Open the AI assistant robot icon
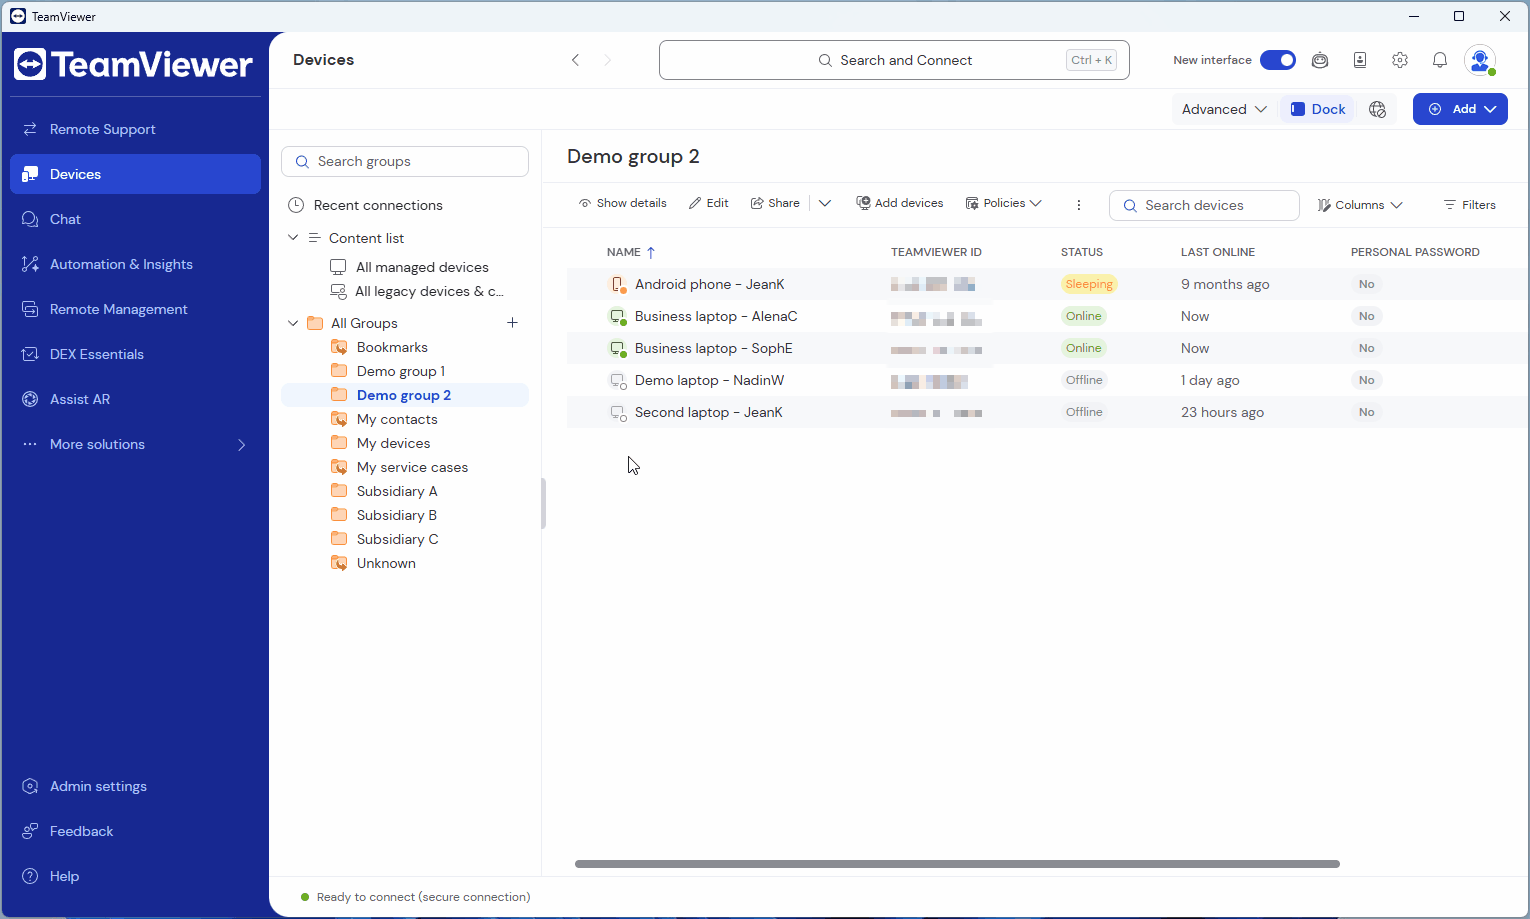This screenshot has width=1530, height=919. 1320,60
